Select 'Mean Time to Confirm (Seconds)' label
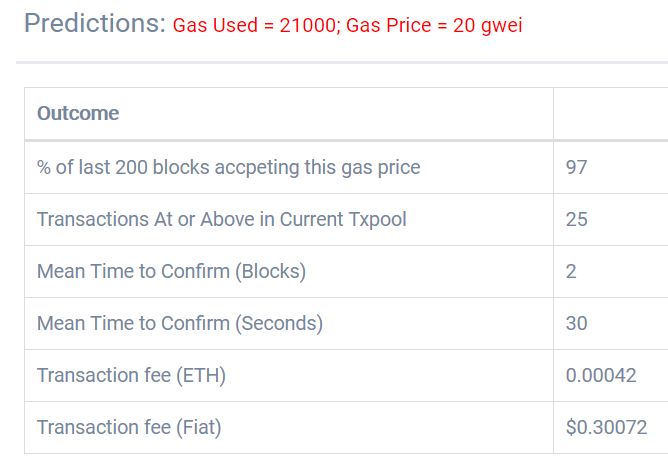Viewport: 668px width, 471px height. coord(180,323)
